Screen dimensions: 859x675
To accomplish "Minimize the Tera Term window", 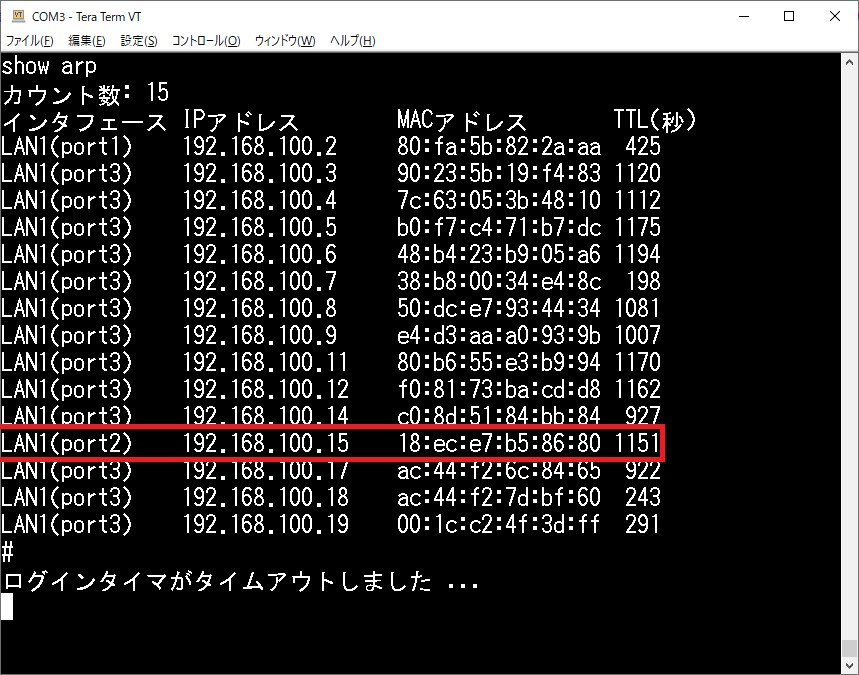I will coord(744,16).
